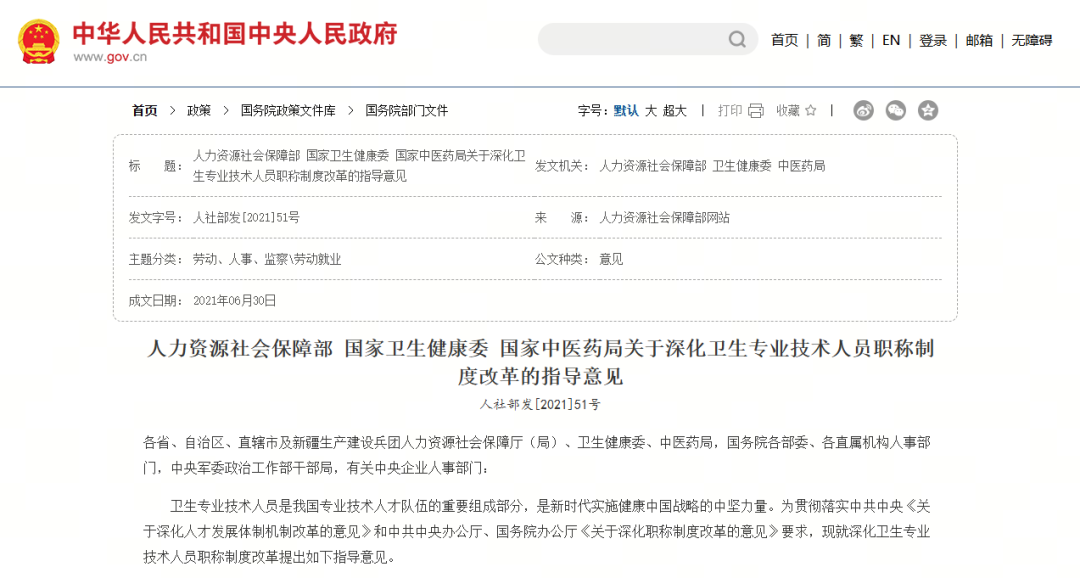Set font size to 大
Viewport: 1080px width, 578px height.
click(x=651, y=110)
